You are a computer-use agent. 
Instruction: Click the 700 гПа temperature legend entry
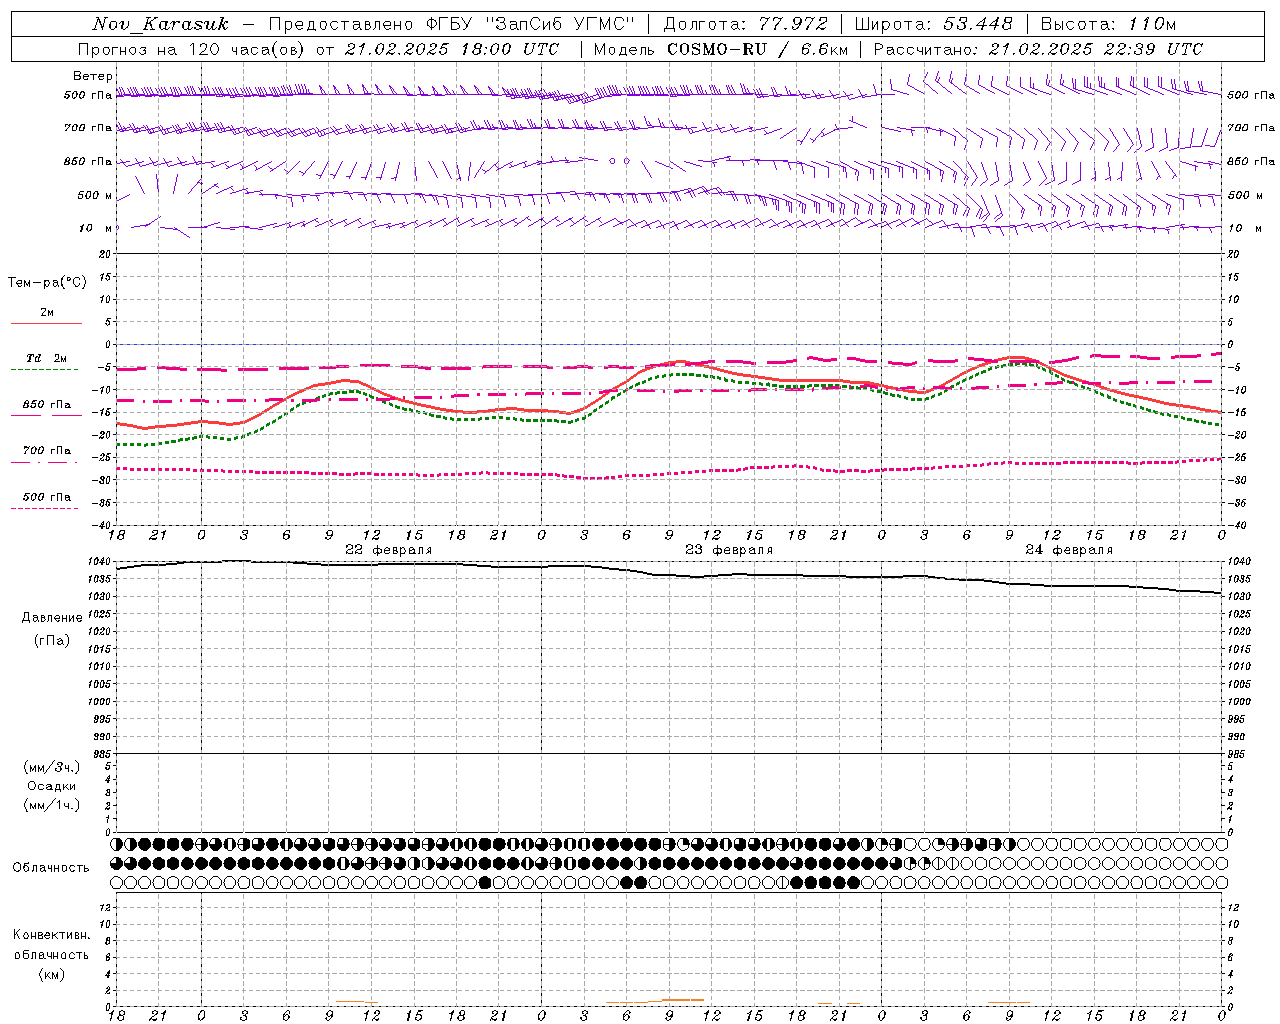[47, 451]
